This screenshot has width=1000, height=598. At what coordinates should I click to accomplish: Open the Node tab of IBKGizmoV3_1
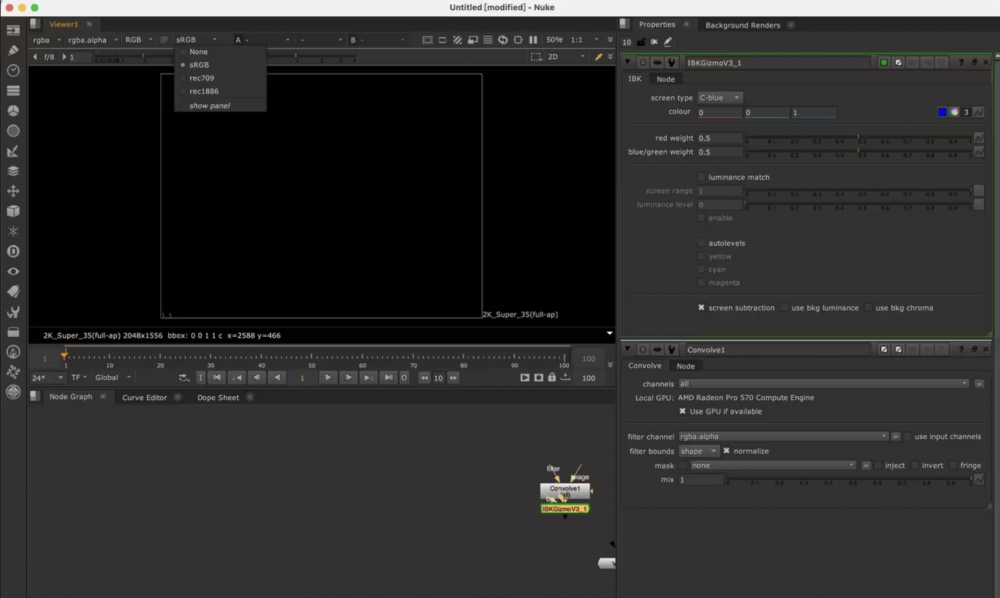[665, 79]
